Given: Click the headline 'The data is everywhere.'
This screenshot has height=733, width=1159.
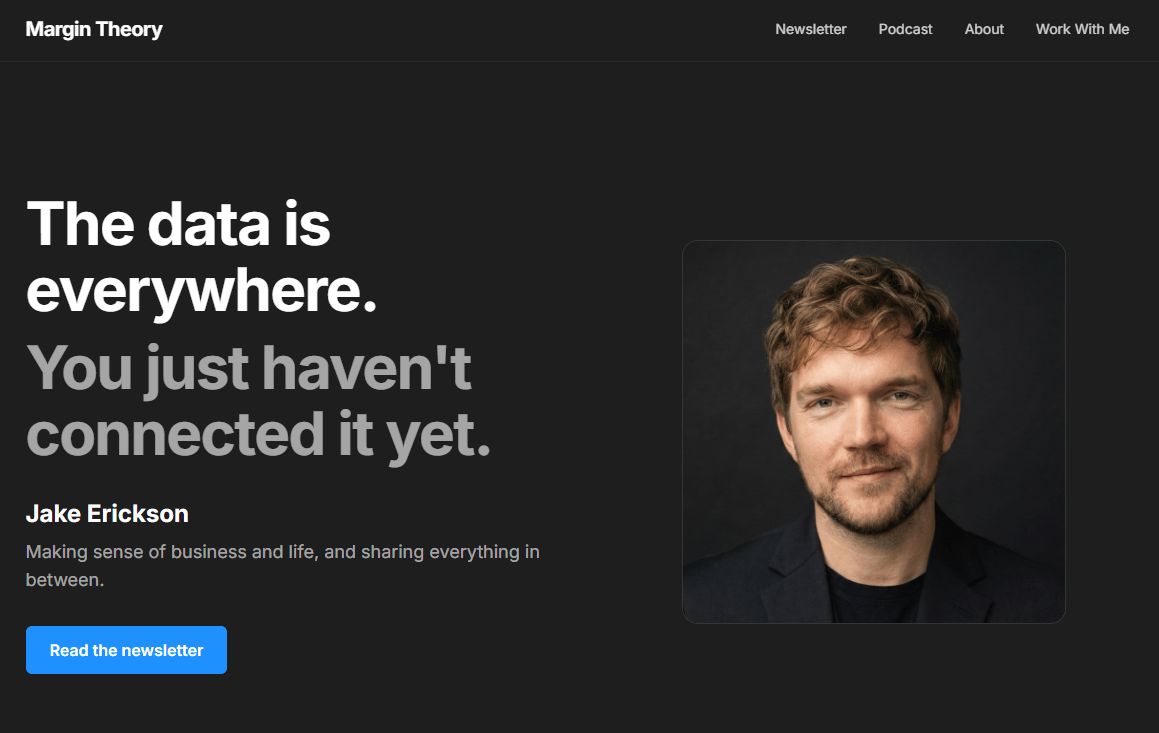Looking at the screenshot, I should click(x=201, y=257).
